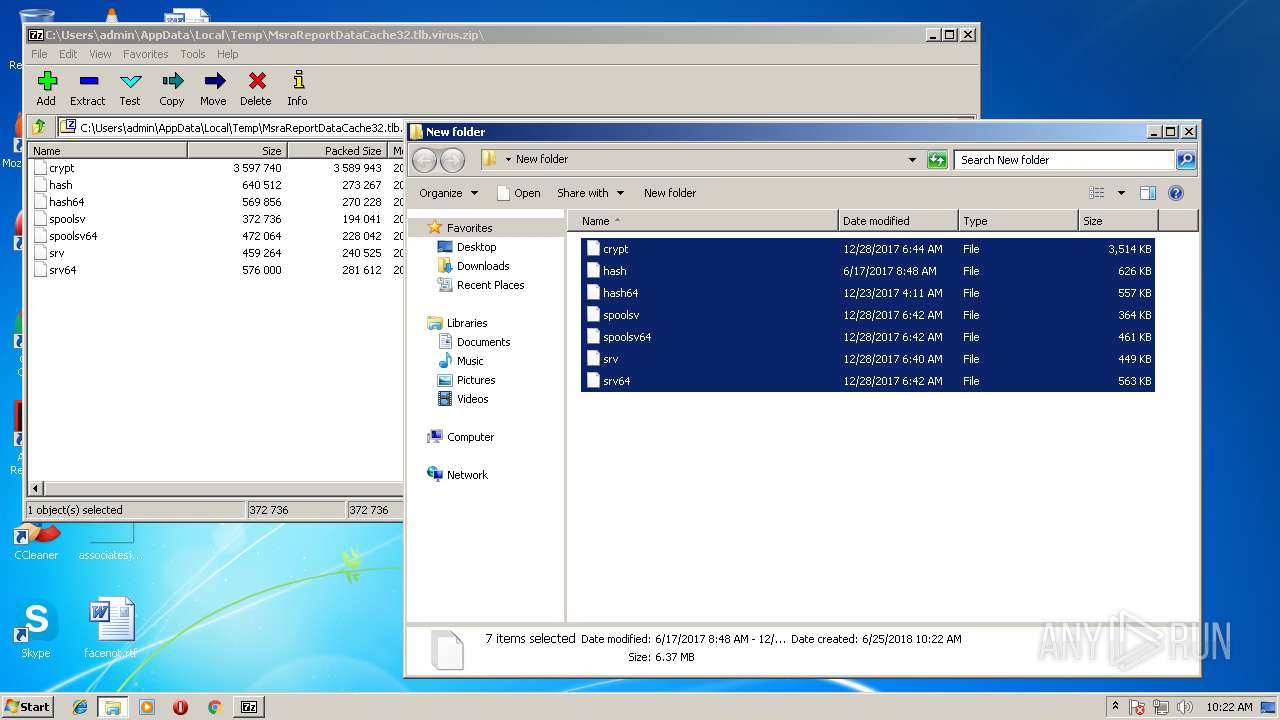Open Help menu in 7-Zip
Image resolution: width=1280 pixels, height=720 pixels.
coord(228,54)
